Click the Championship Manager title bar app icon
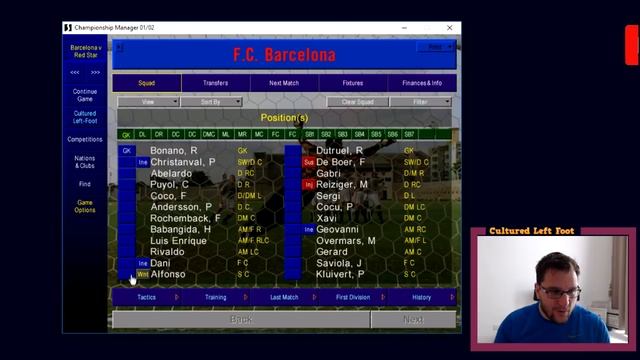Viewport: 640px width, 360px height. (x=68, y=28)
